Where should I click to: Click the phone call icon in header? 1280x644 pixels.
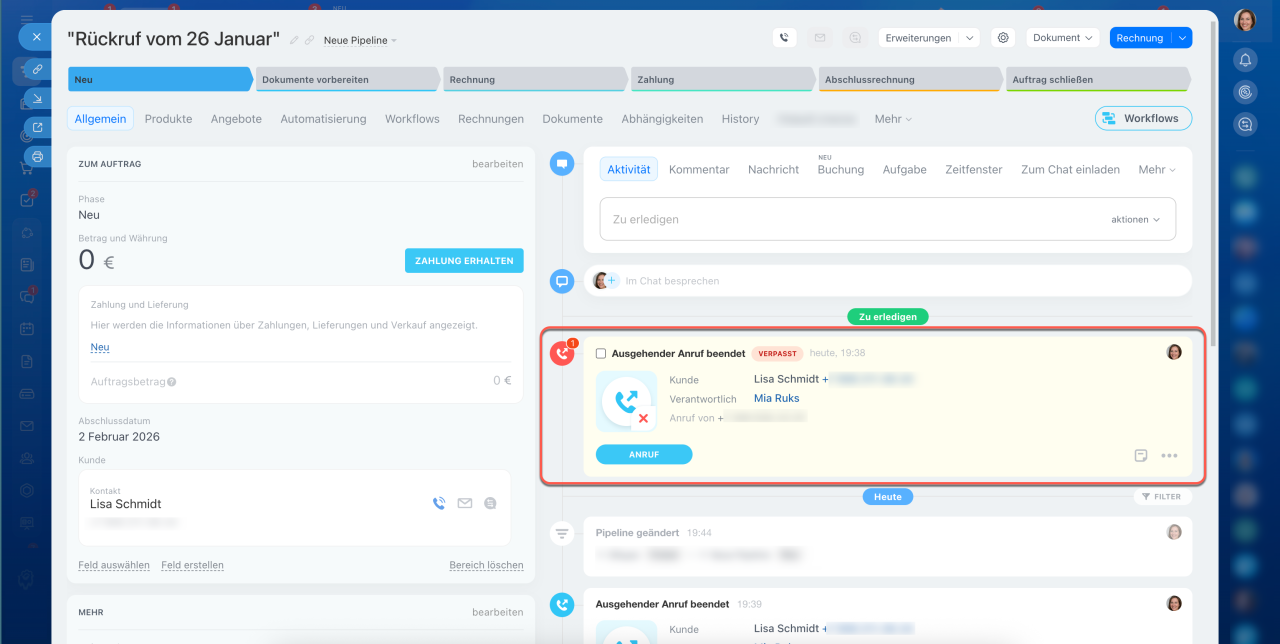click(x=784, y=38)
